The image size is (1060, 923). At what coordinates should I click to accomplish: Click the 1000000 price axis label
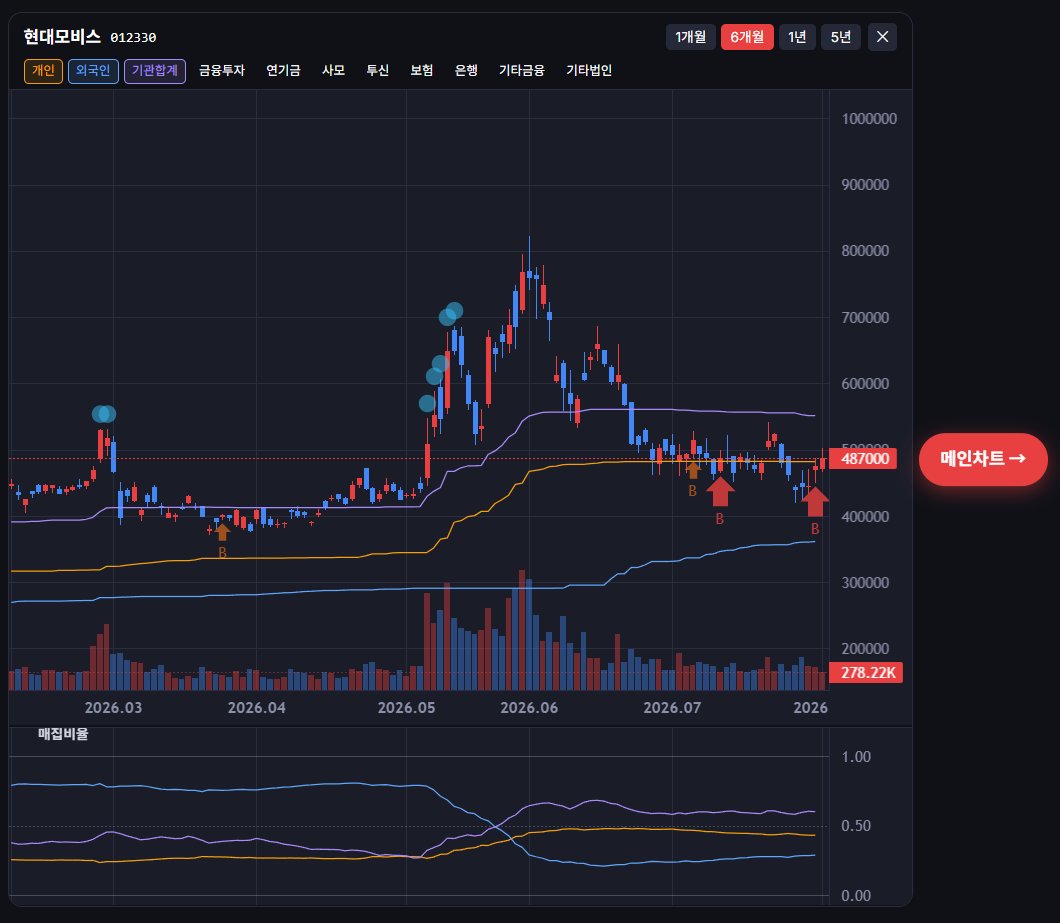[869, 119]
